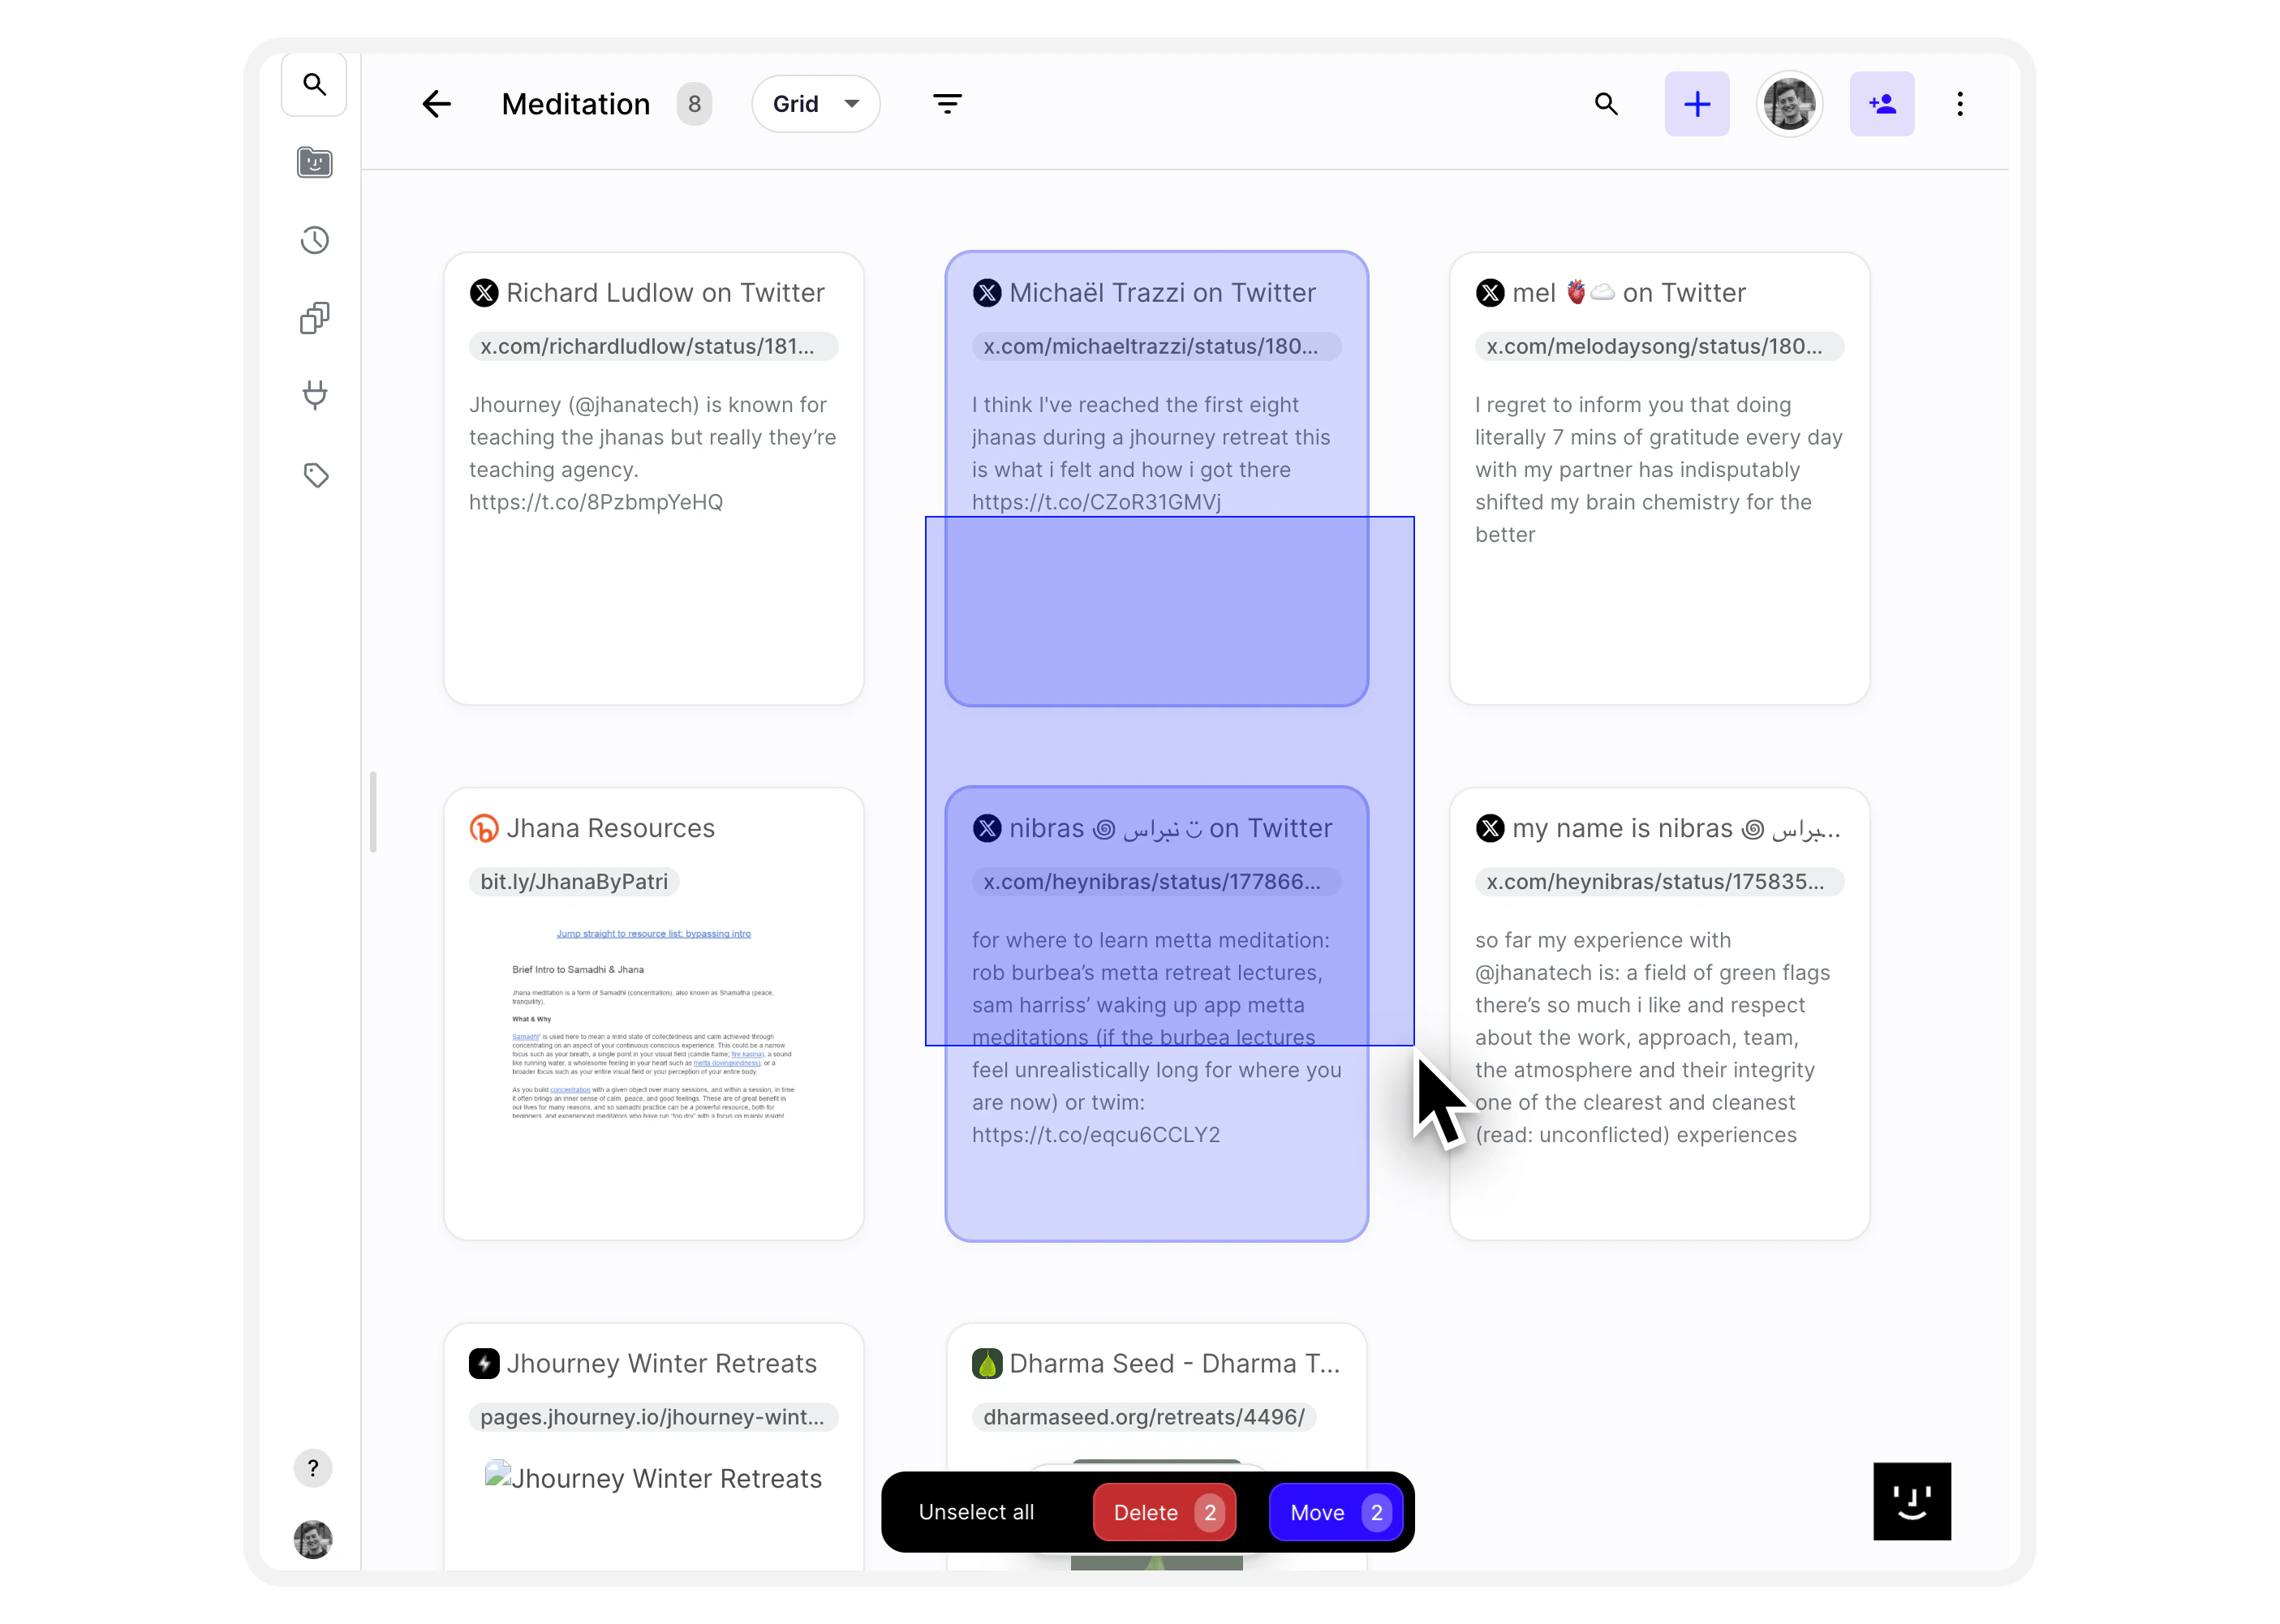Click 'Jhana Resources' card title
The height and width of the screenshot is (1624, 2280).
[610, 829]
